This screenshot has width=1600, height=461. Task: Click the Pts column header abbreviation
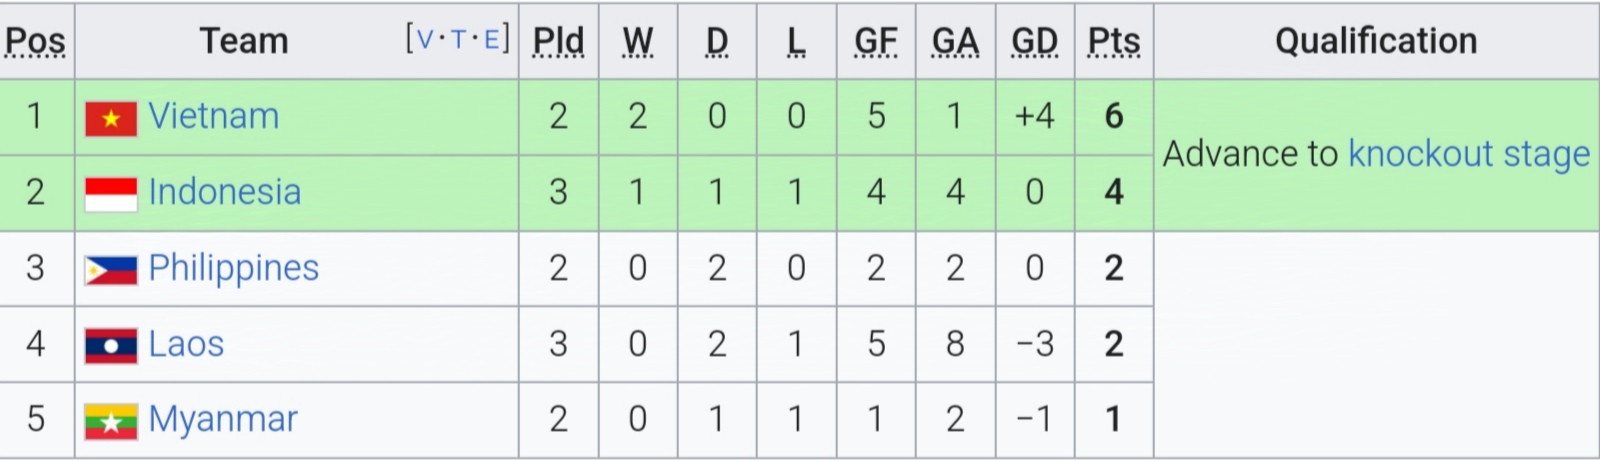tap(1113, 41)
